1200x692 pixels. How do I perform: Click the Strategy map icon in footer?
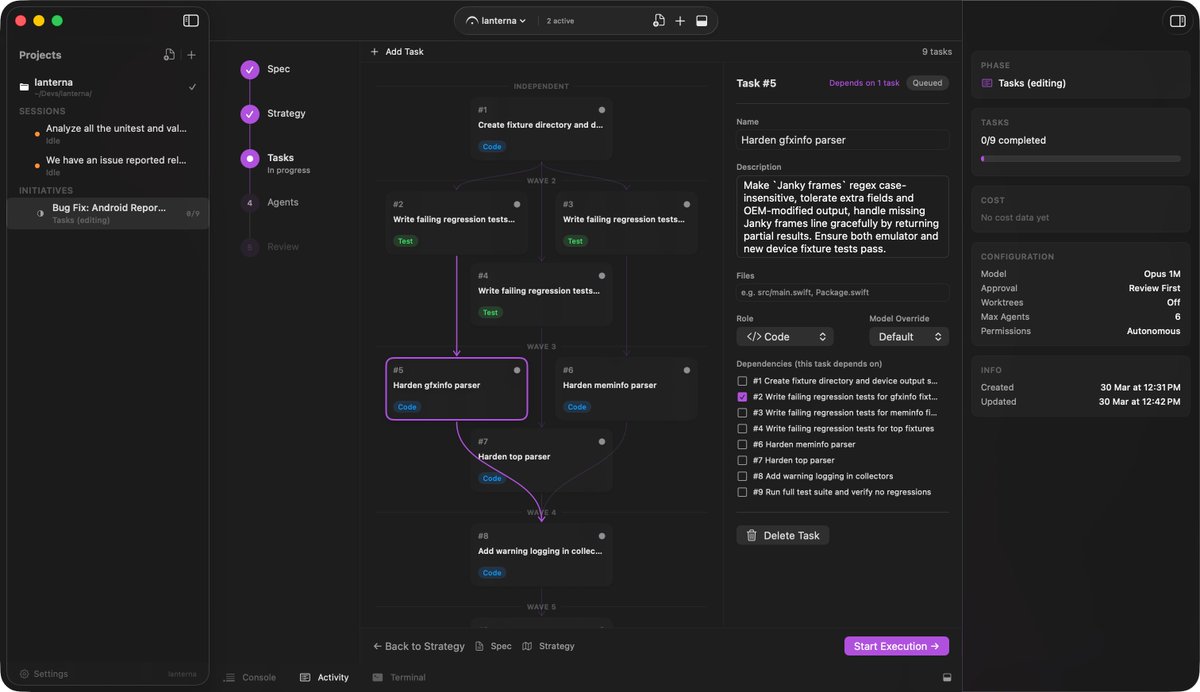pyautogui.click(x=527, y=646)
